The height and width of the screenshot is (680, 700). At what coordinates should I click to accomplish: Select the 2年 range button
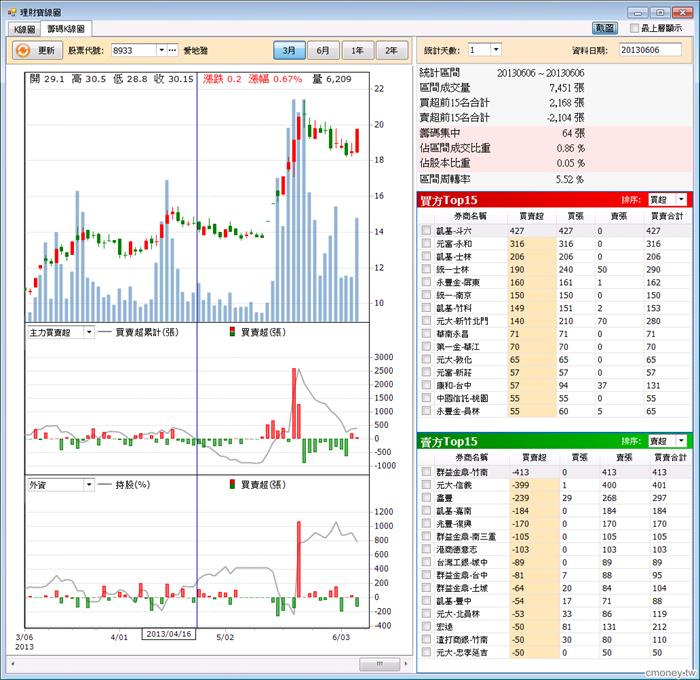tap(392, 50)
